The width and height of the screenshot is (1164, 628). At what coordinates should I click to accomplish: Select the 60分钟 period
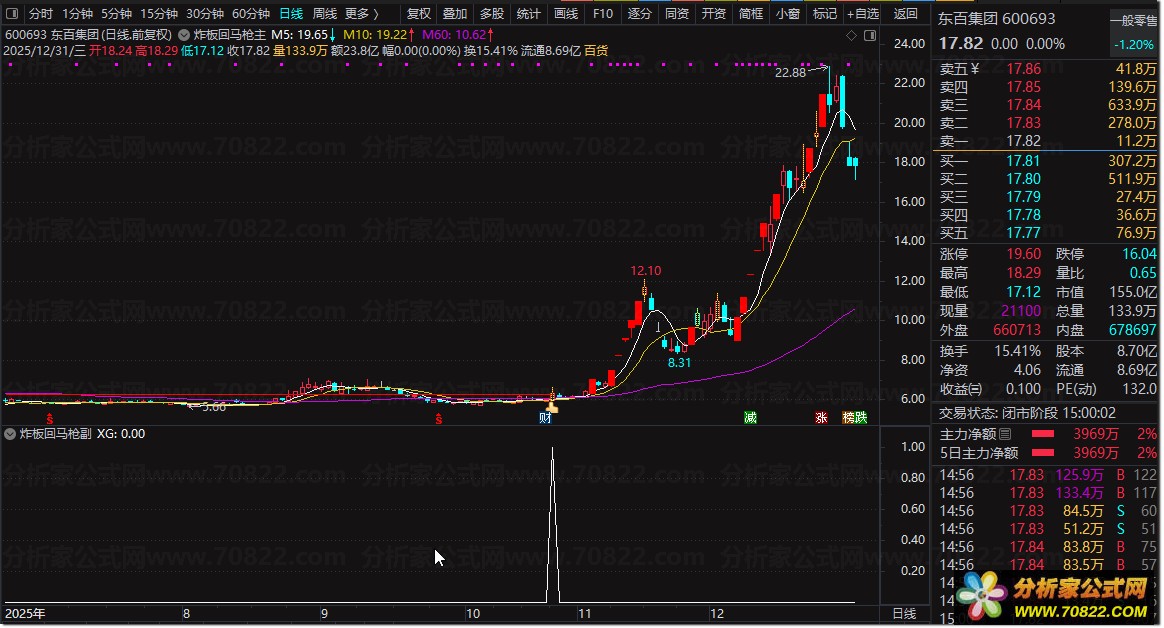(x=251, y=13)
